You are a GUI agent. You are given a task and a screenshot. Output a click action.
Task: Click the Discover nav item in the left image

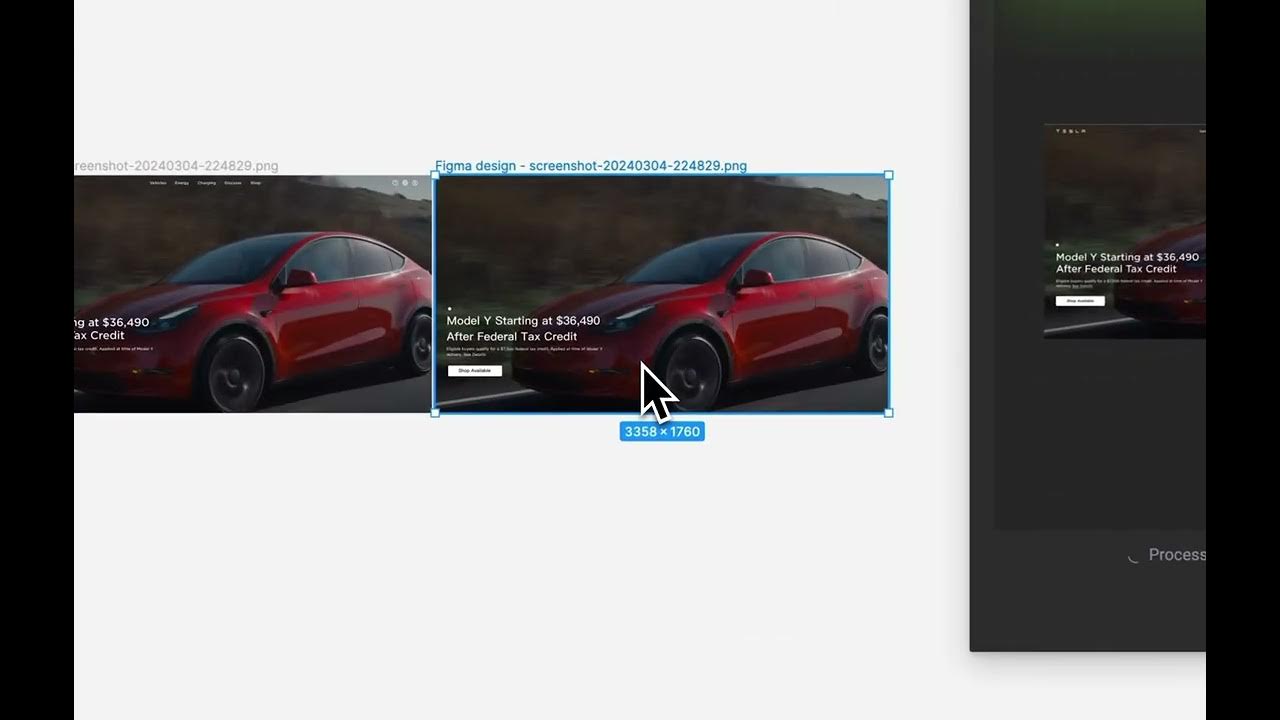coord(232,183)
